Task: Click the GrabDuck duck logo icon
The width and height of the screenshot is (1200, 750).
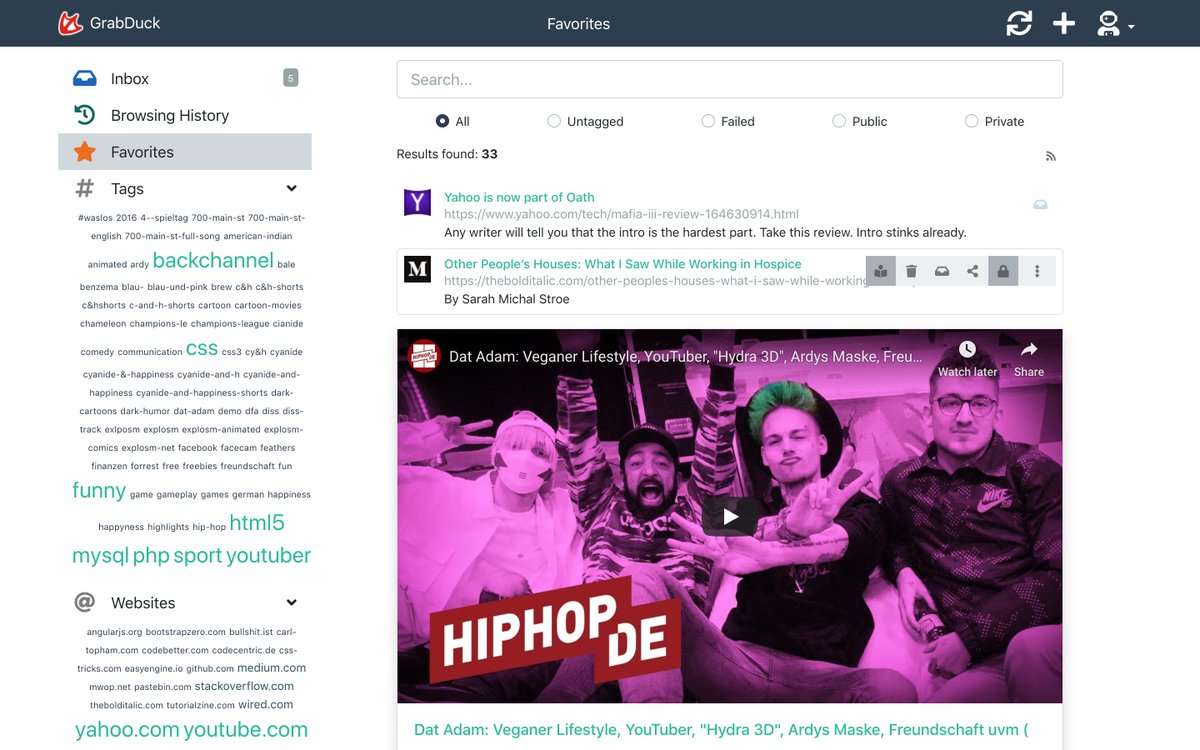Action: [x=70, y=23]
